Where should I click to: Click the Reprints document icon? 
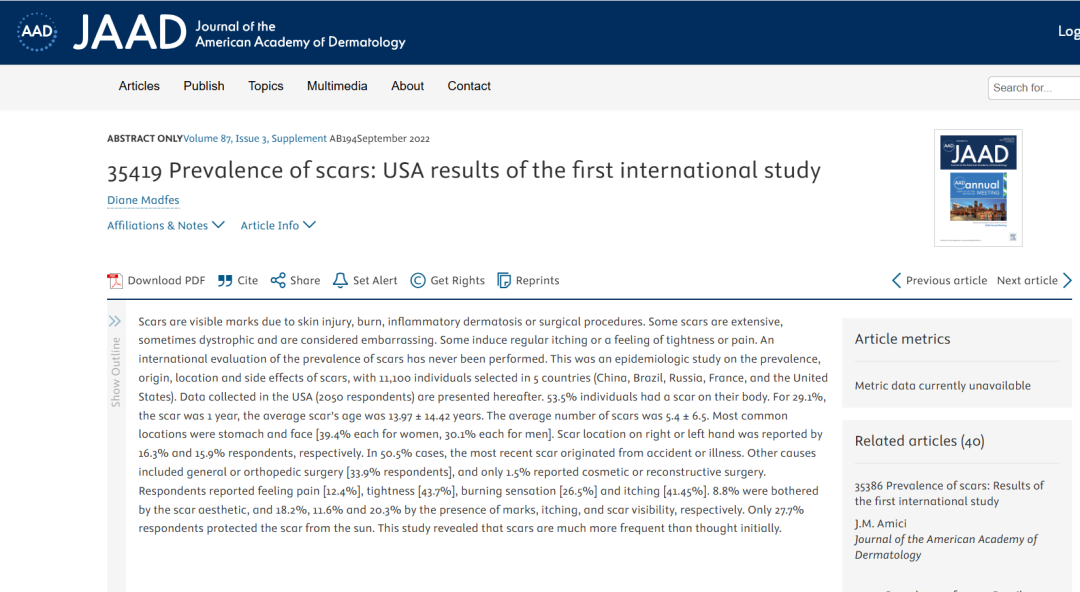504,280
